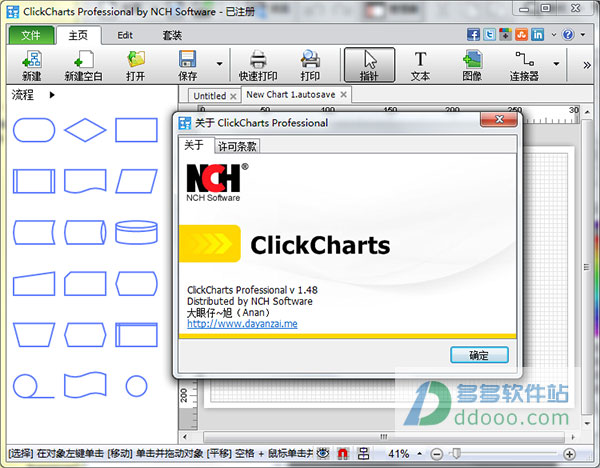600x468 pixels.
Task: Expand the 流程 shape category arrow
Action: 52,95
